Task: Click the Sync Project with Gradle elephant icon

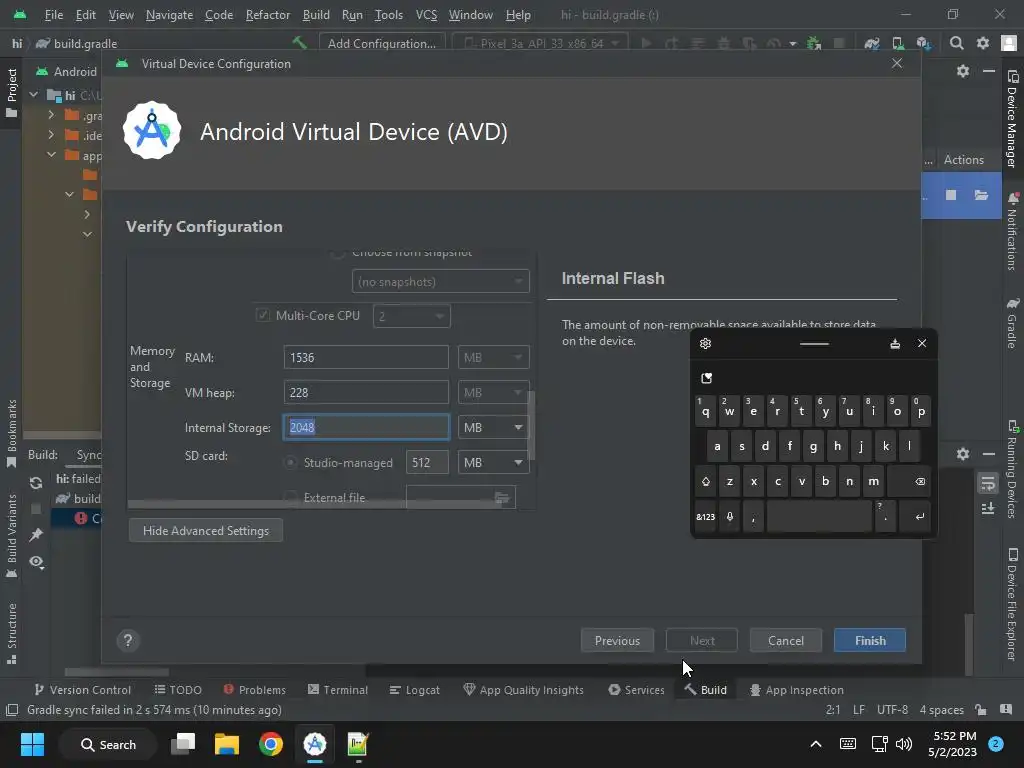Action: click(872, 43)
